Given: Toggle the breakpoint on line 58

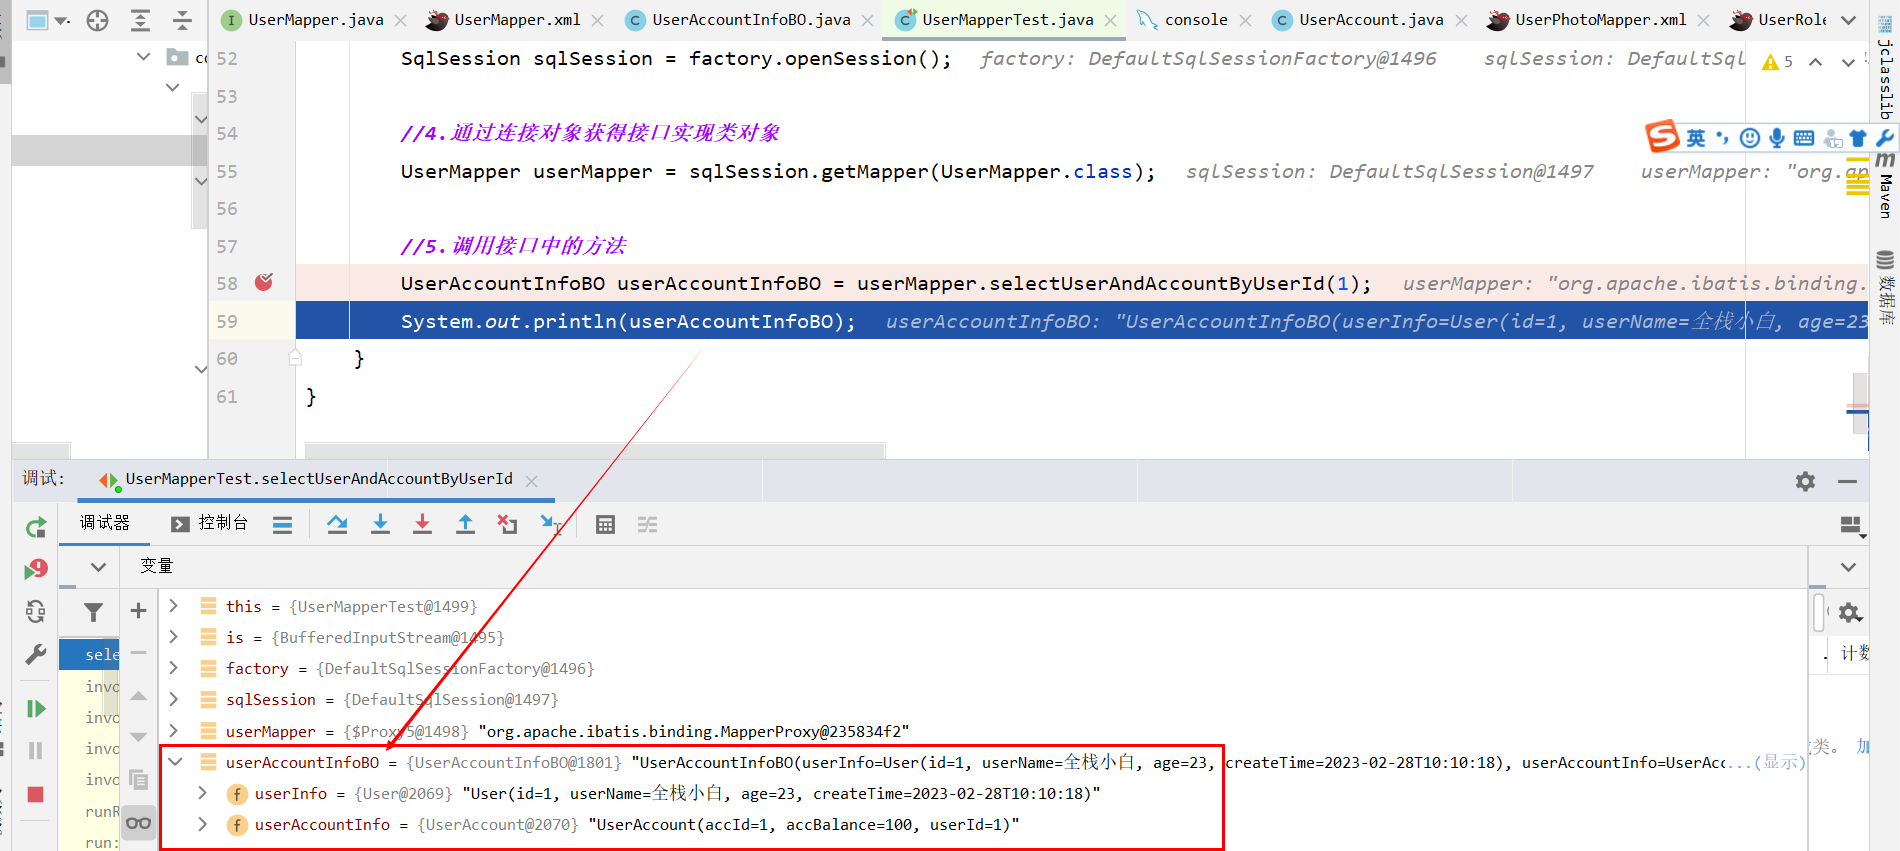Looking at the screenshot, I should click(x=264, y=282).
